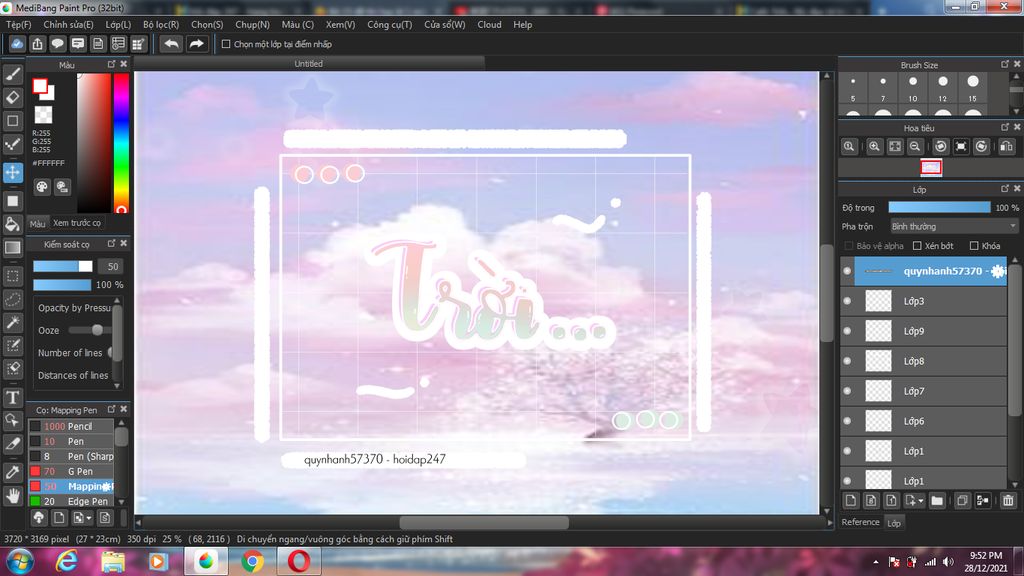Toggle 'Chọn một lớp tại điểm nhấp' checkbox
Image resolution: width=1024 pixels, height=576 pixels.
click(x=226, y=44)
